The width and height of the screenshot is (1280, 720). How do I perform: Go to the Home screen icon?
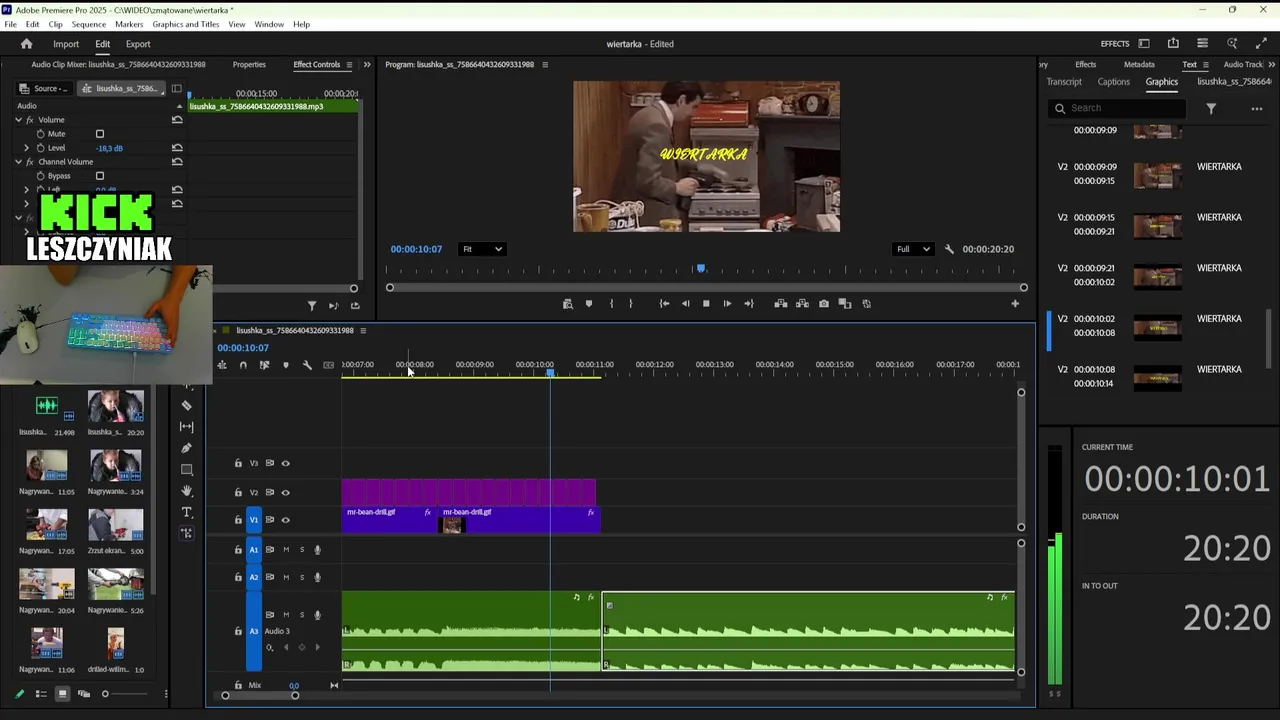click(26, 44)
